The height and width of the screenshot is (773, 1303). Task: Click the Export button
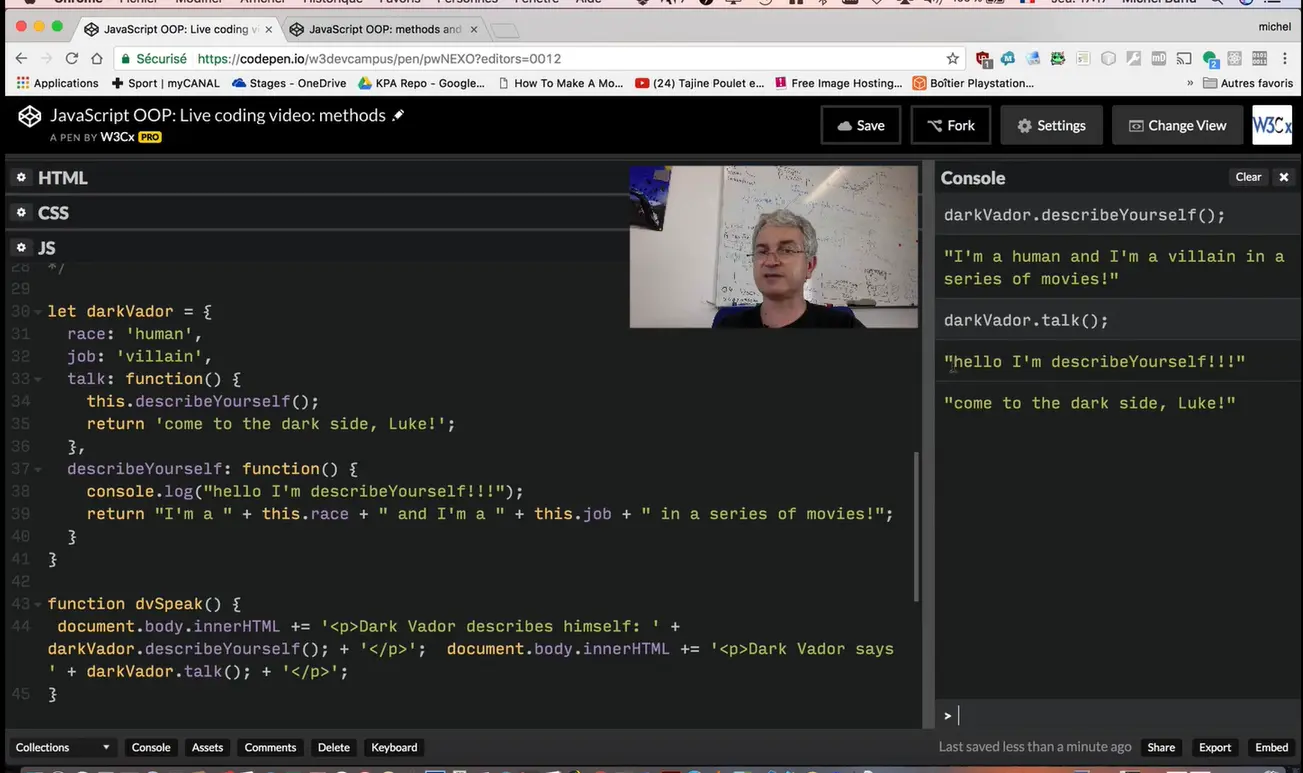coord(1215,747)
